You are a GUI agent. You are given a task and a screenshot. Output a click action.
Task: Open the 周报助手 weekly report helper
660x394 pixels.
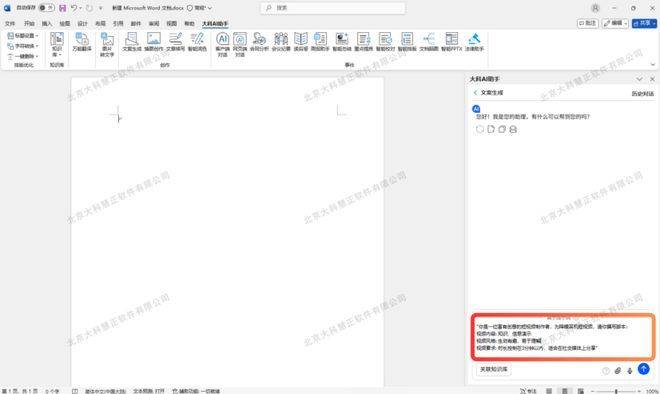tap(320, 42)
